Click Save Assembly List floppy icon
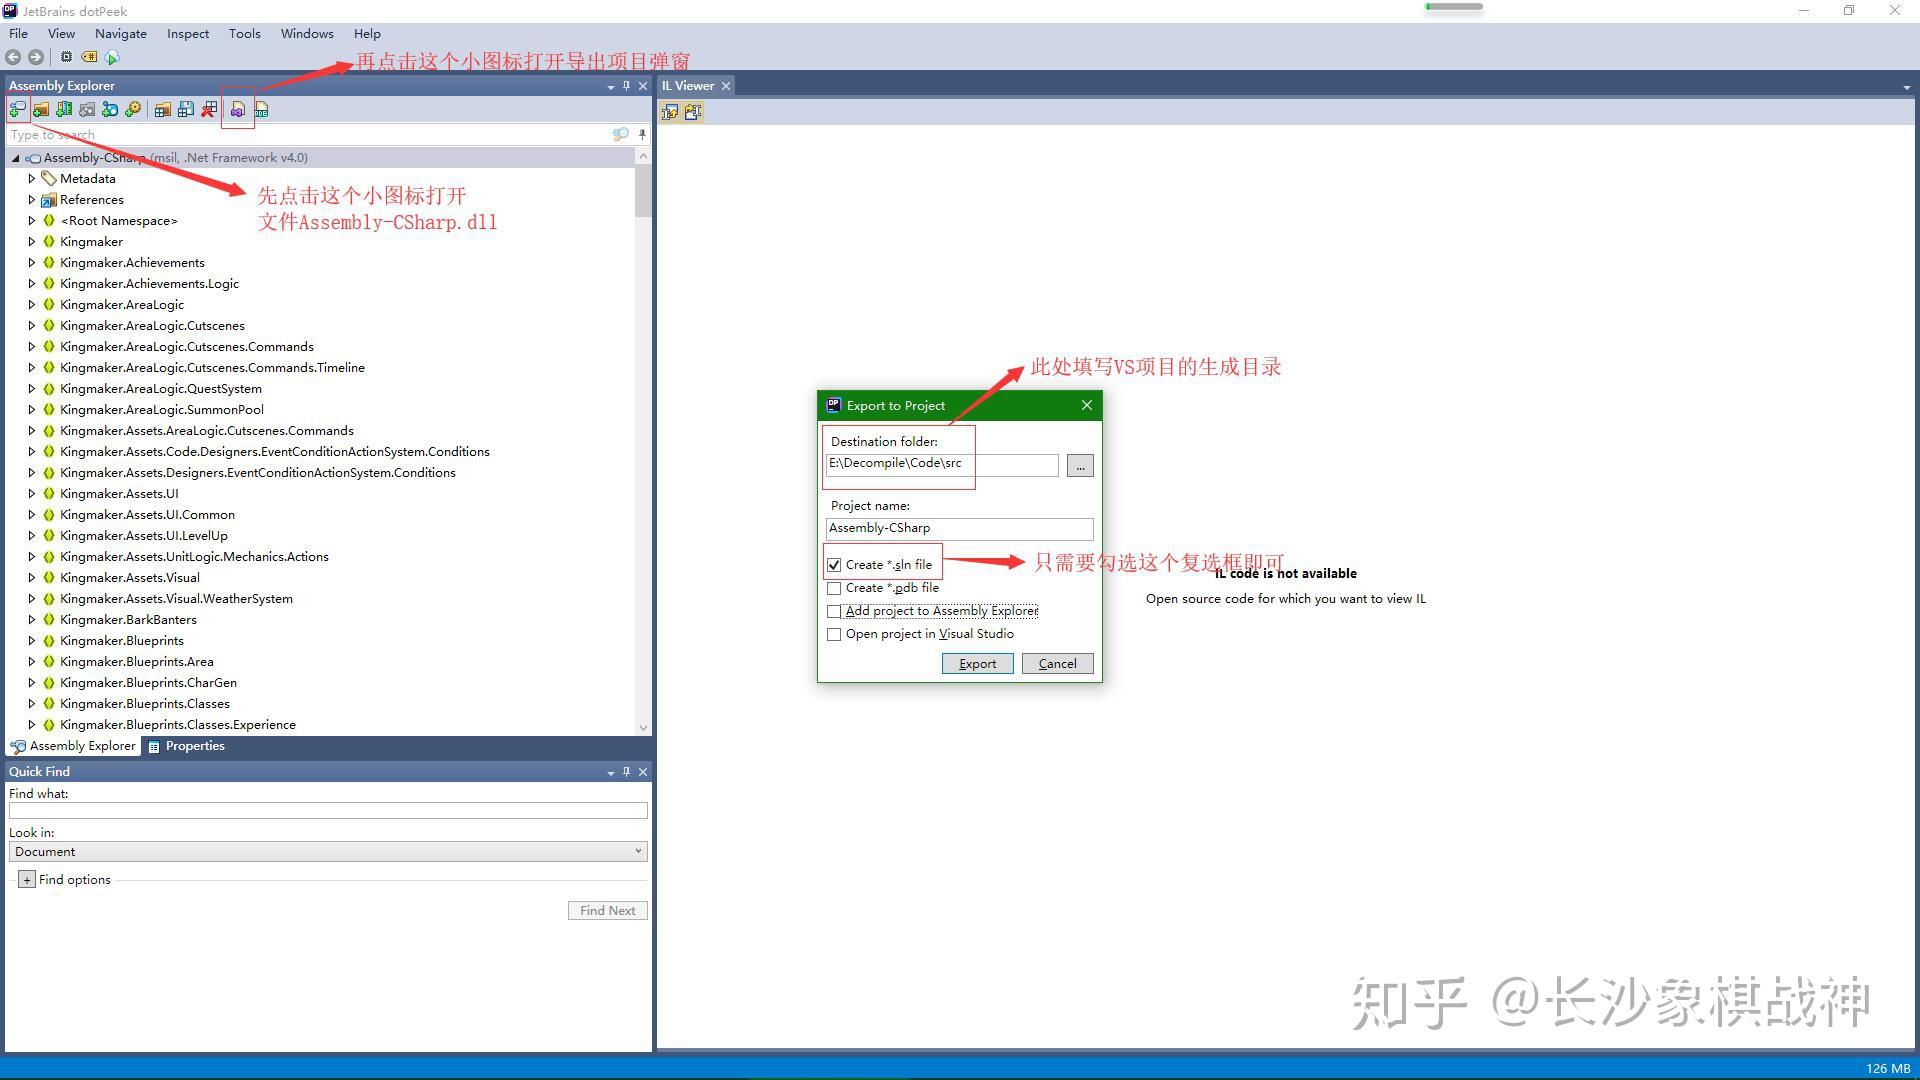This screenshot has width=1920, height=1080. pos(185,110)
